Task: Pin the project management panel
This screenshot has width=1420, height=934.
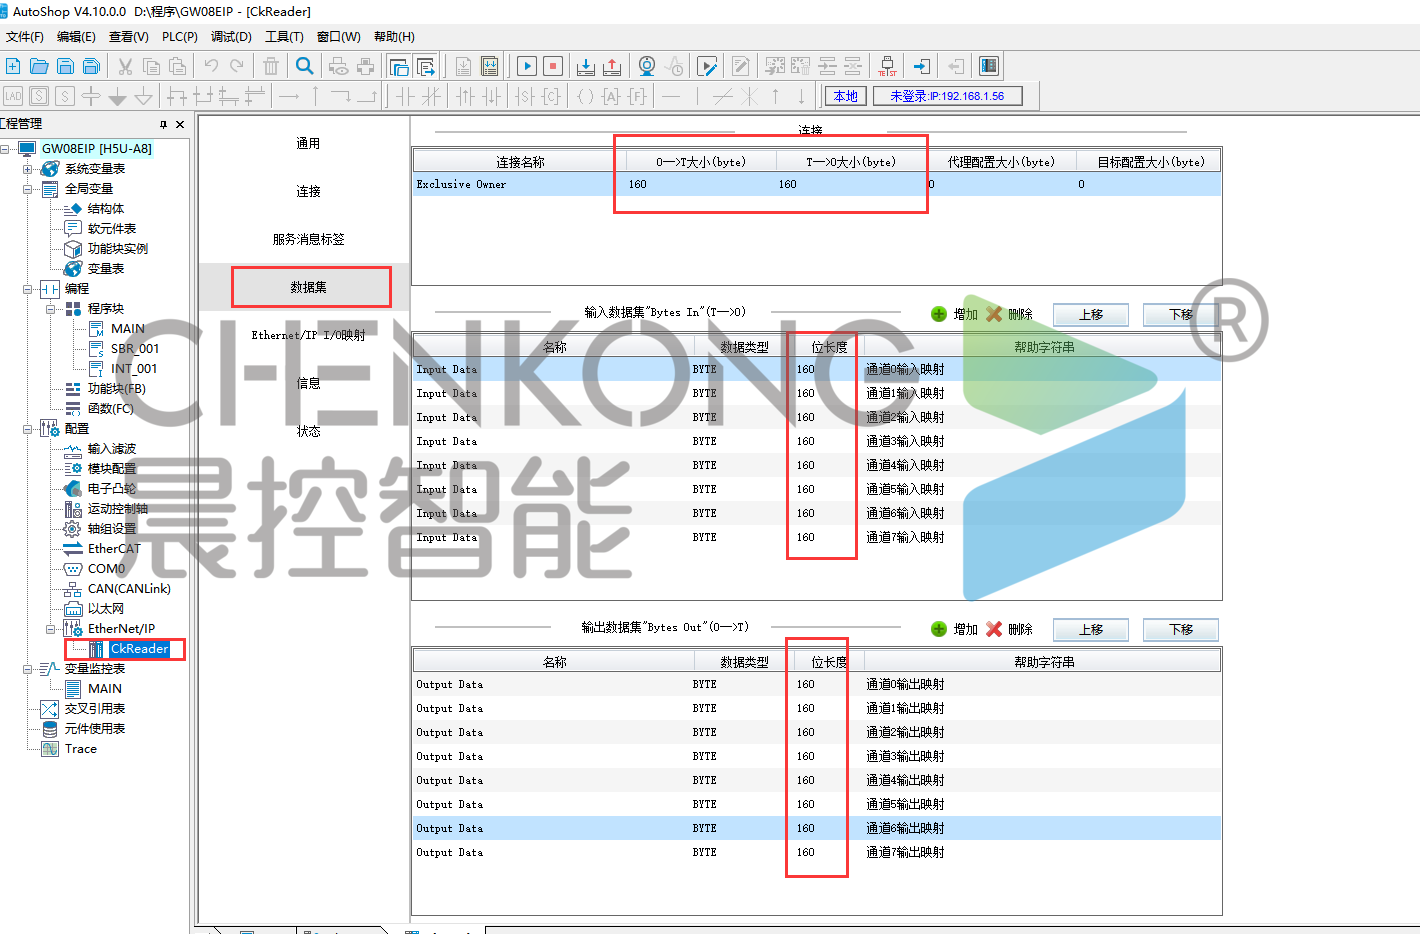Action: [163, 124]
